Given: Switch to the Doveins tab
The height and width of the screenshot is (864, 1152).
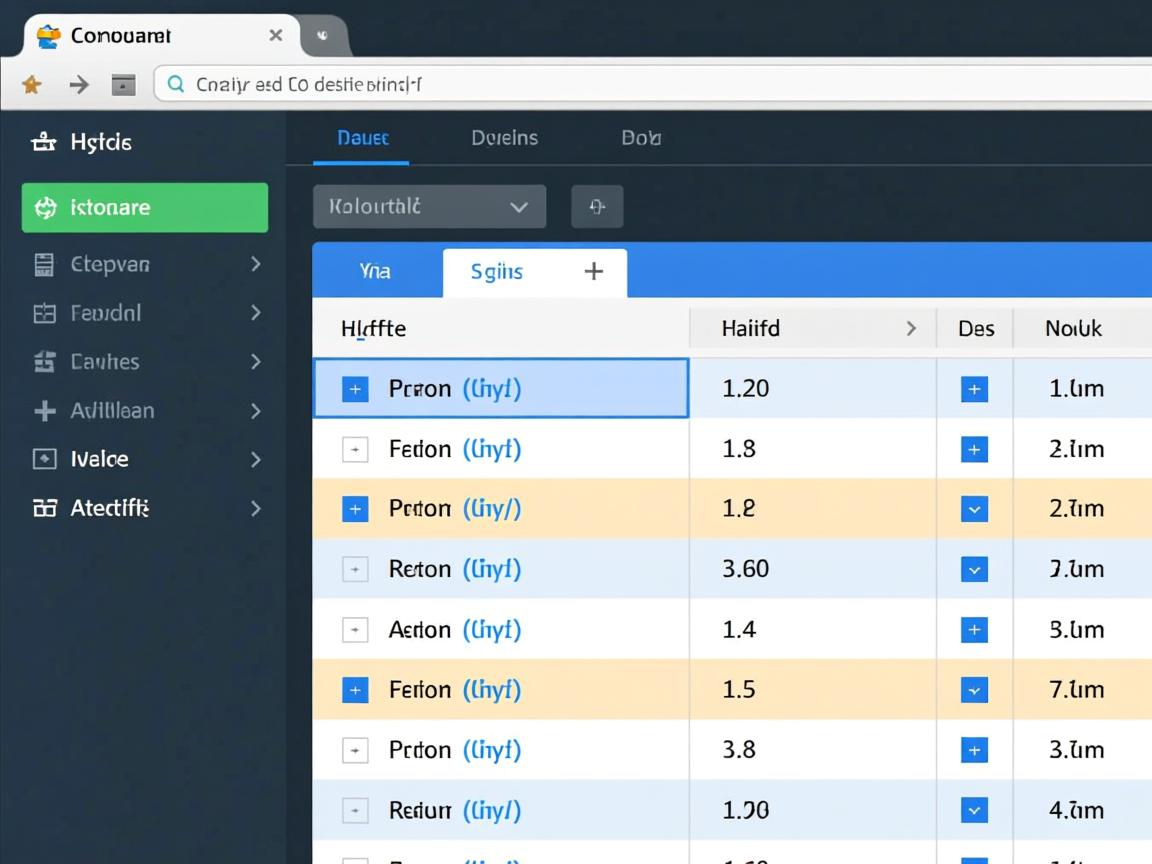Looking at the screenshot, I should 504,138.
